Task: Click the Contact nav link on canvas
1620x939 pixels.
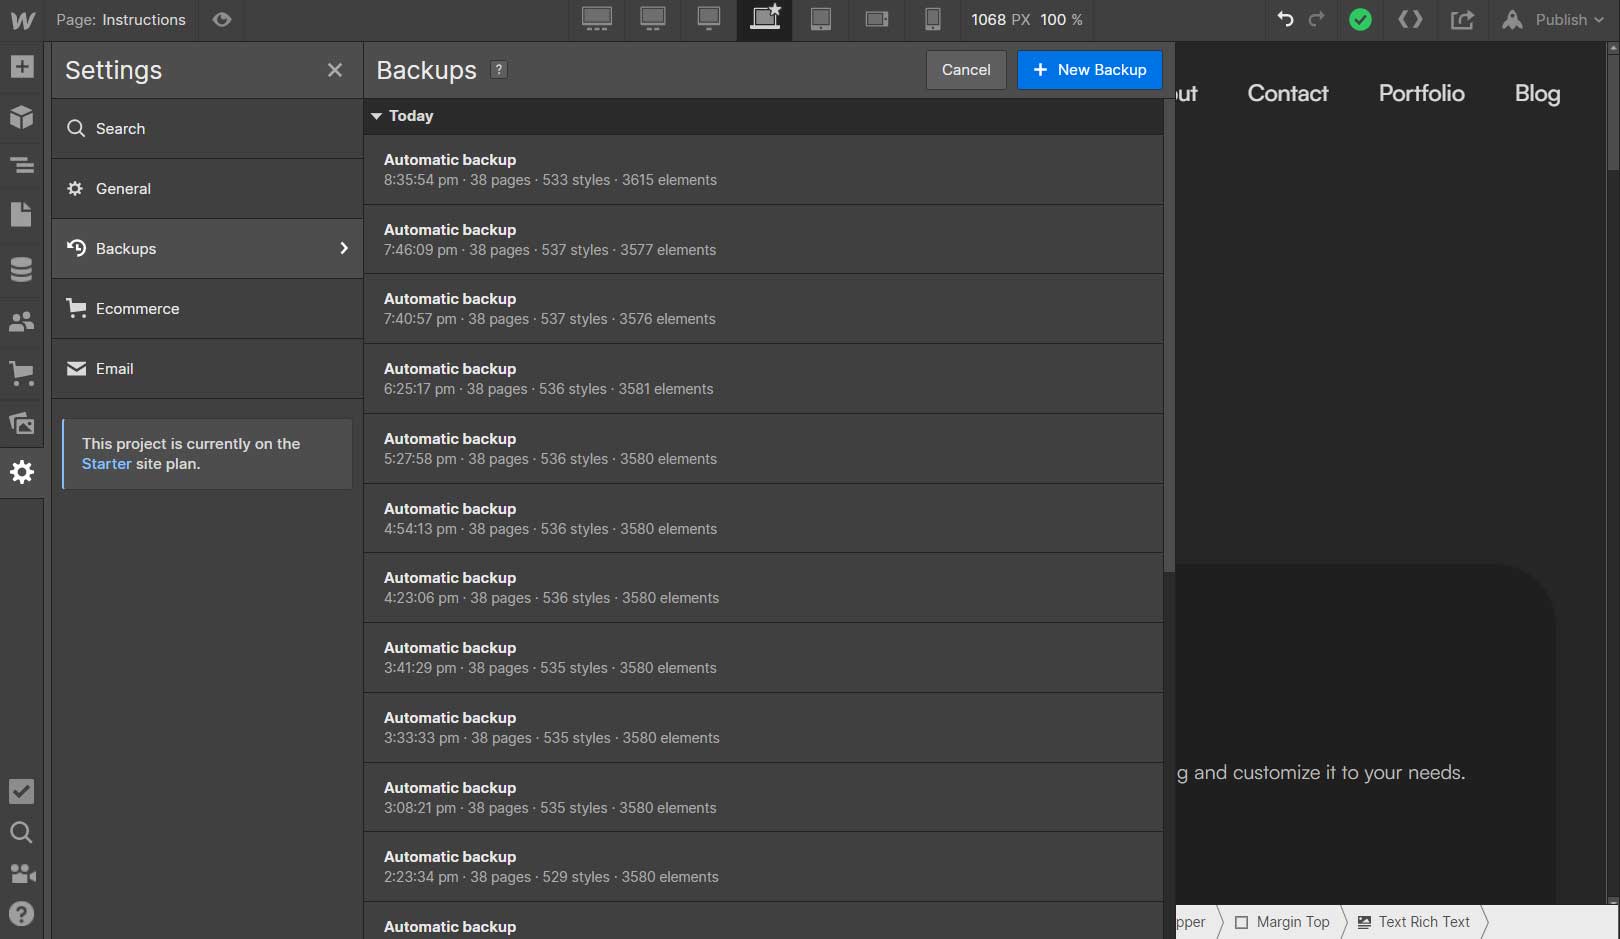Action: pos(1288,93)
